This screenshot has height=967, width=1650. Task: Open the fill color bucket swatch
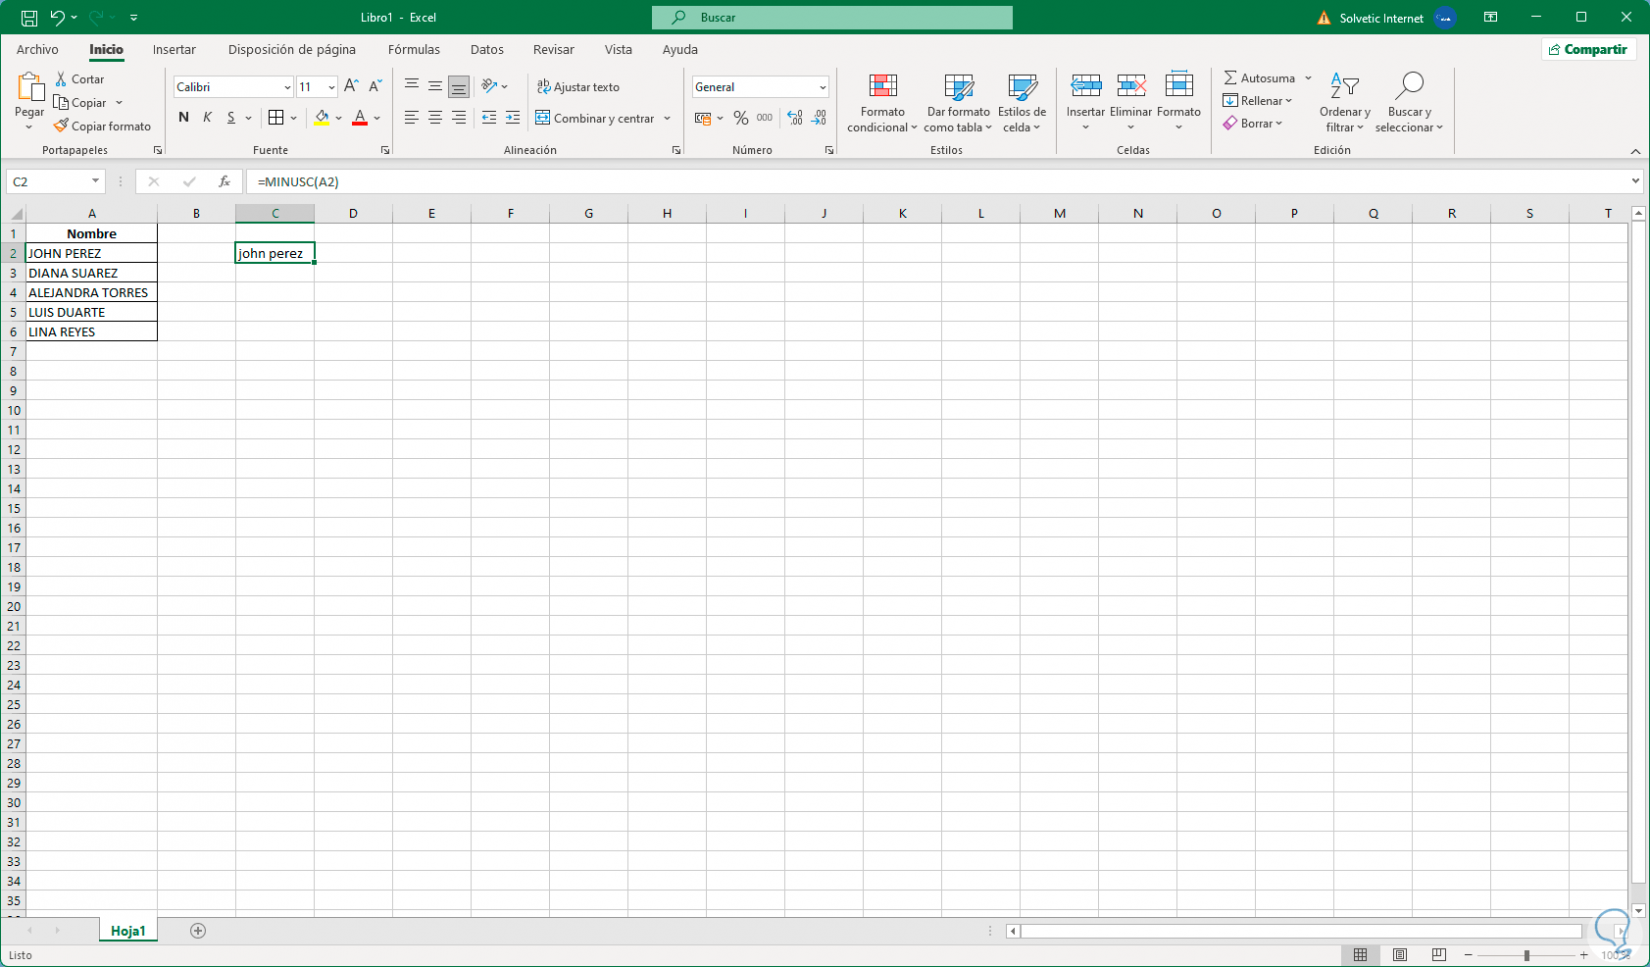pos(322,118)
